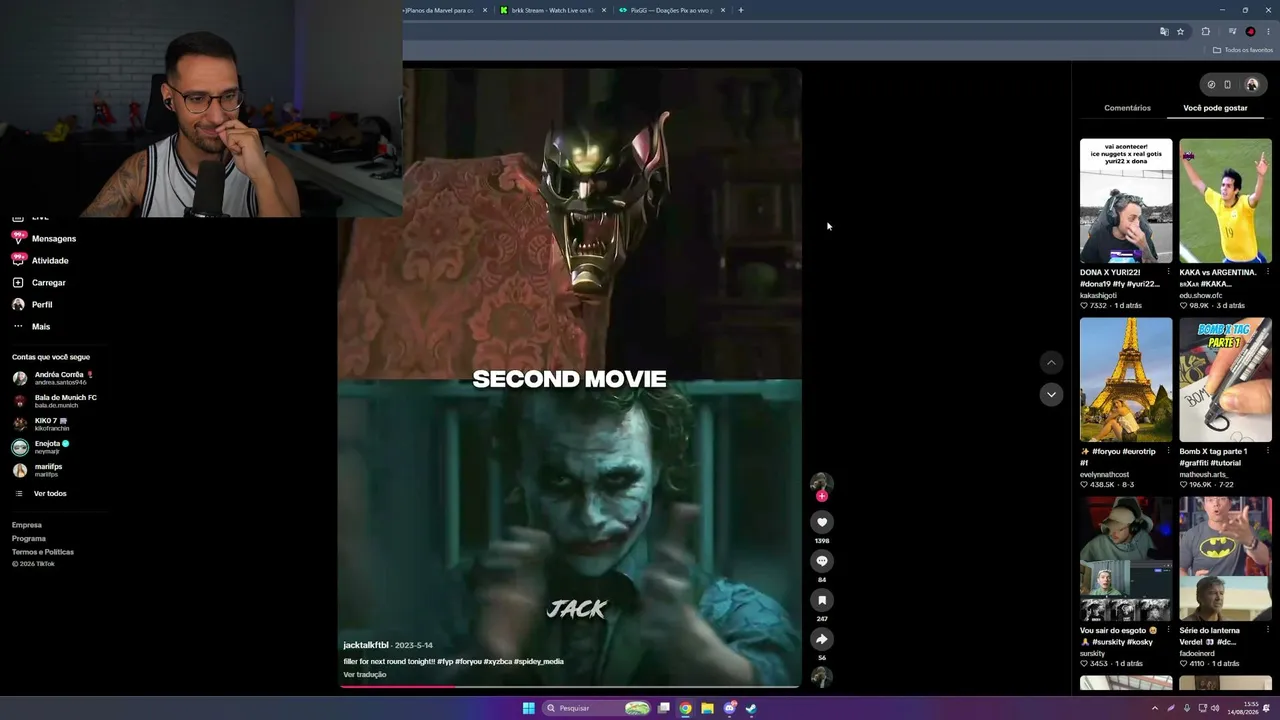
Task: Open the mariifps followed account
Action: point(38,470)
